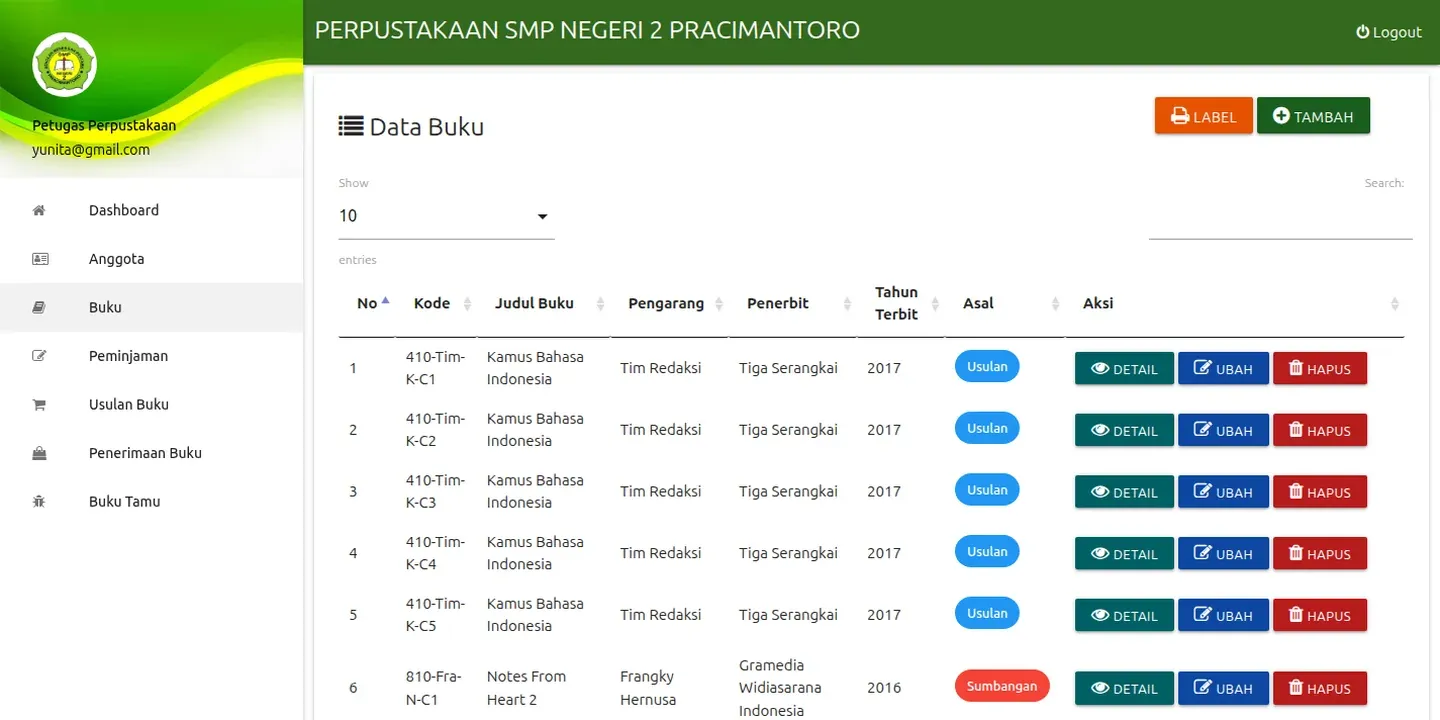Image resolution: width=1440 pixels, height=720 pixels.
Task: Click the Sumbangan badge in row 6
Action: tap(1002, 686)
